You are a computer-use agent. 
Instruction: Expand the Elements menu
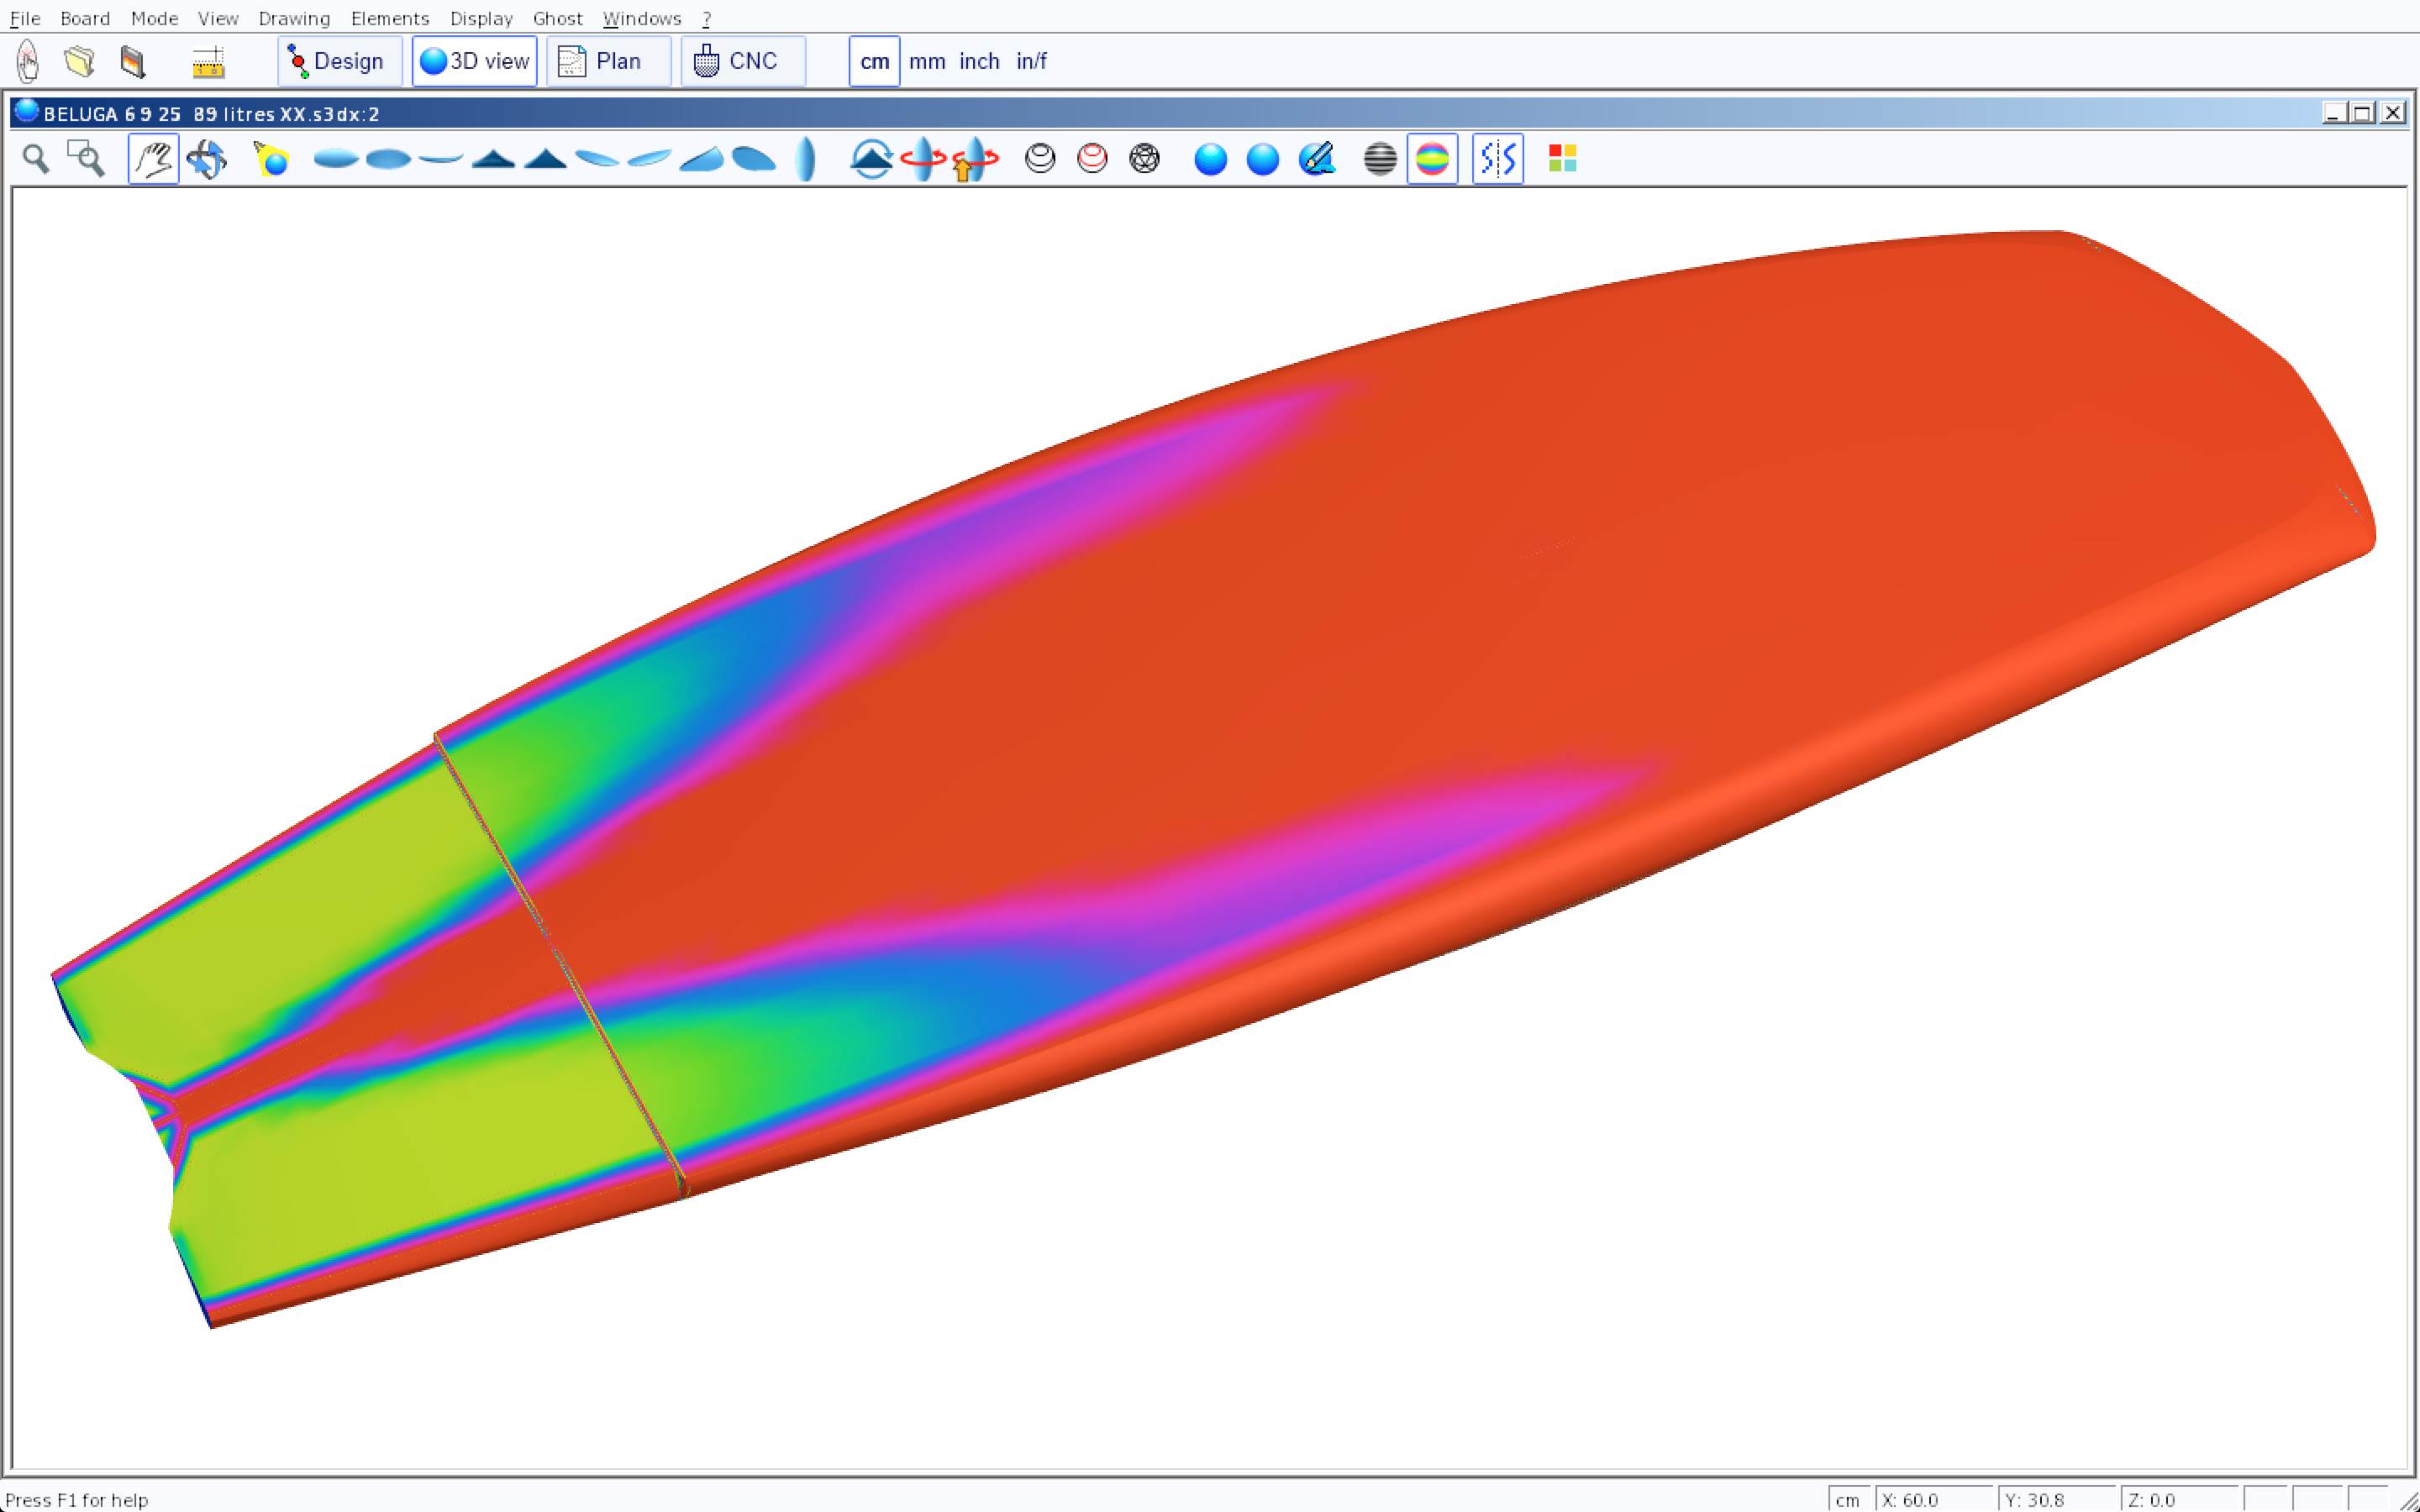click(390, 18)
